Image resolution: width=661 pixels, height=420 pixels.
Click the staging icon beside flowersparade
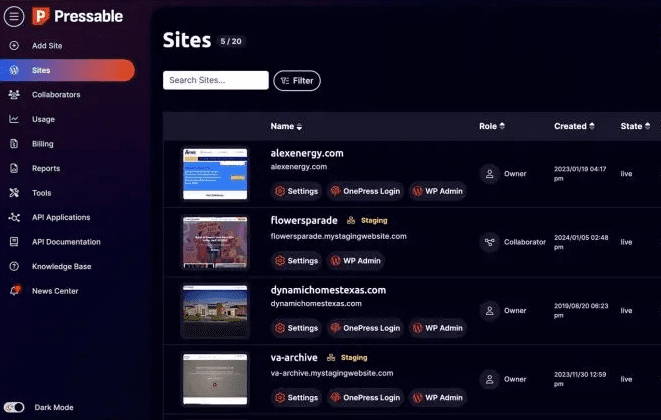tap(351, 220)
